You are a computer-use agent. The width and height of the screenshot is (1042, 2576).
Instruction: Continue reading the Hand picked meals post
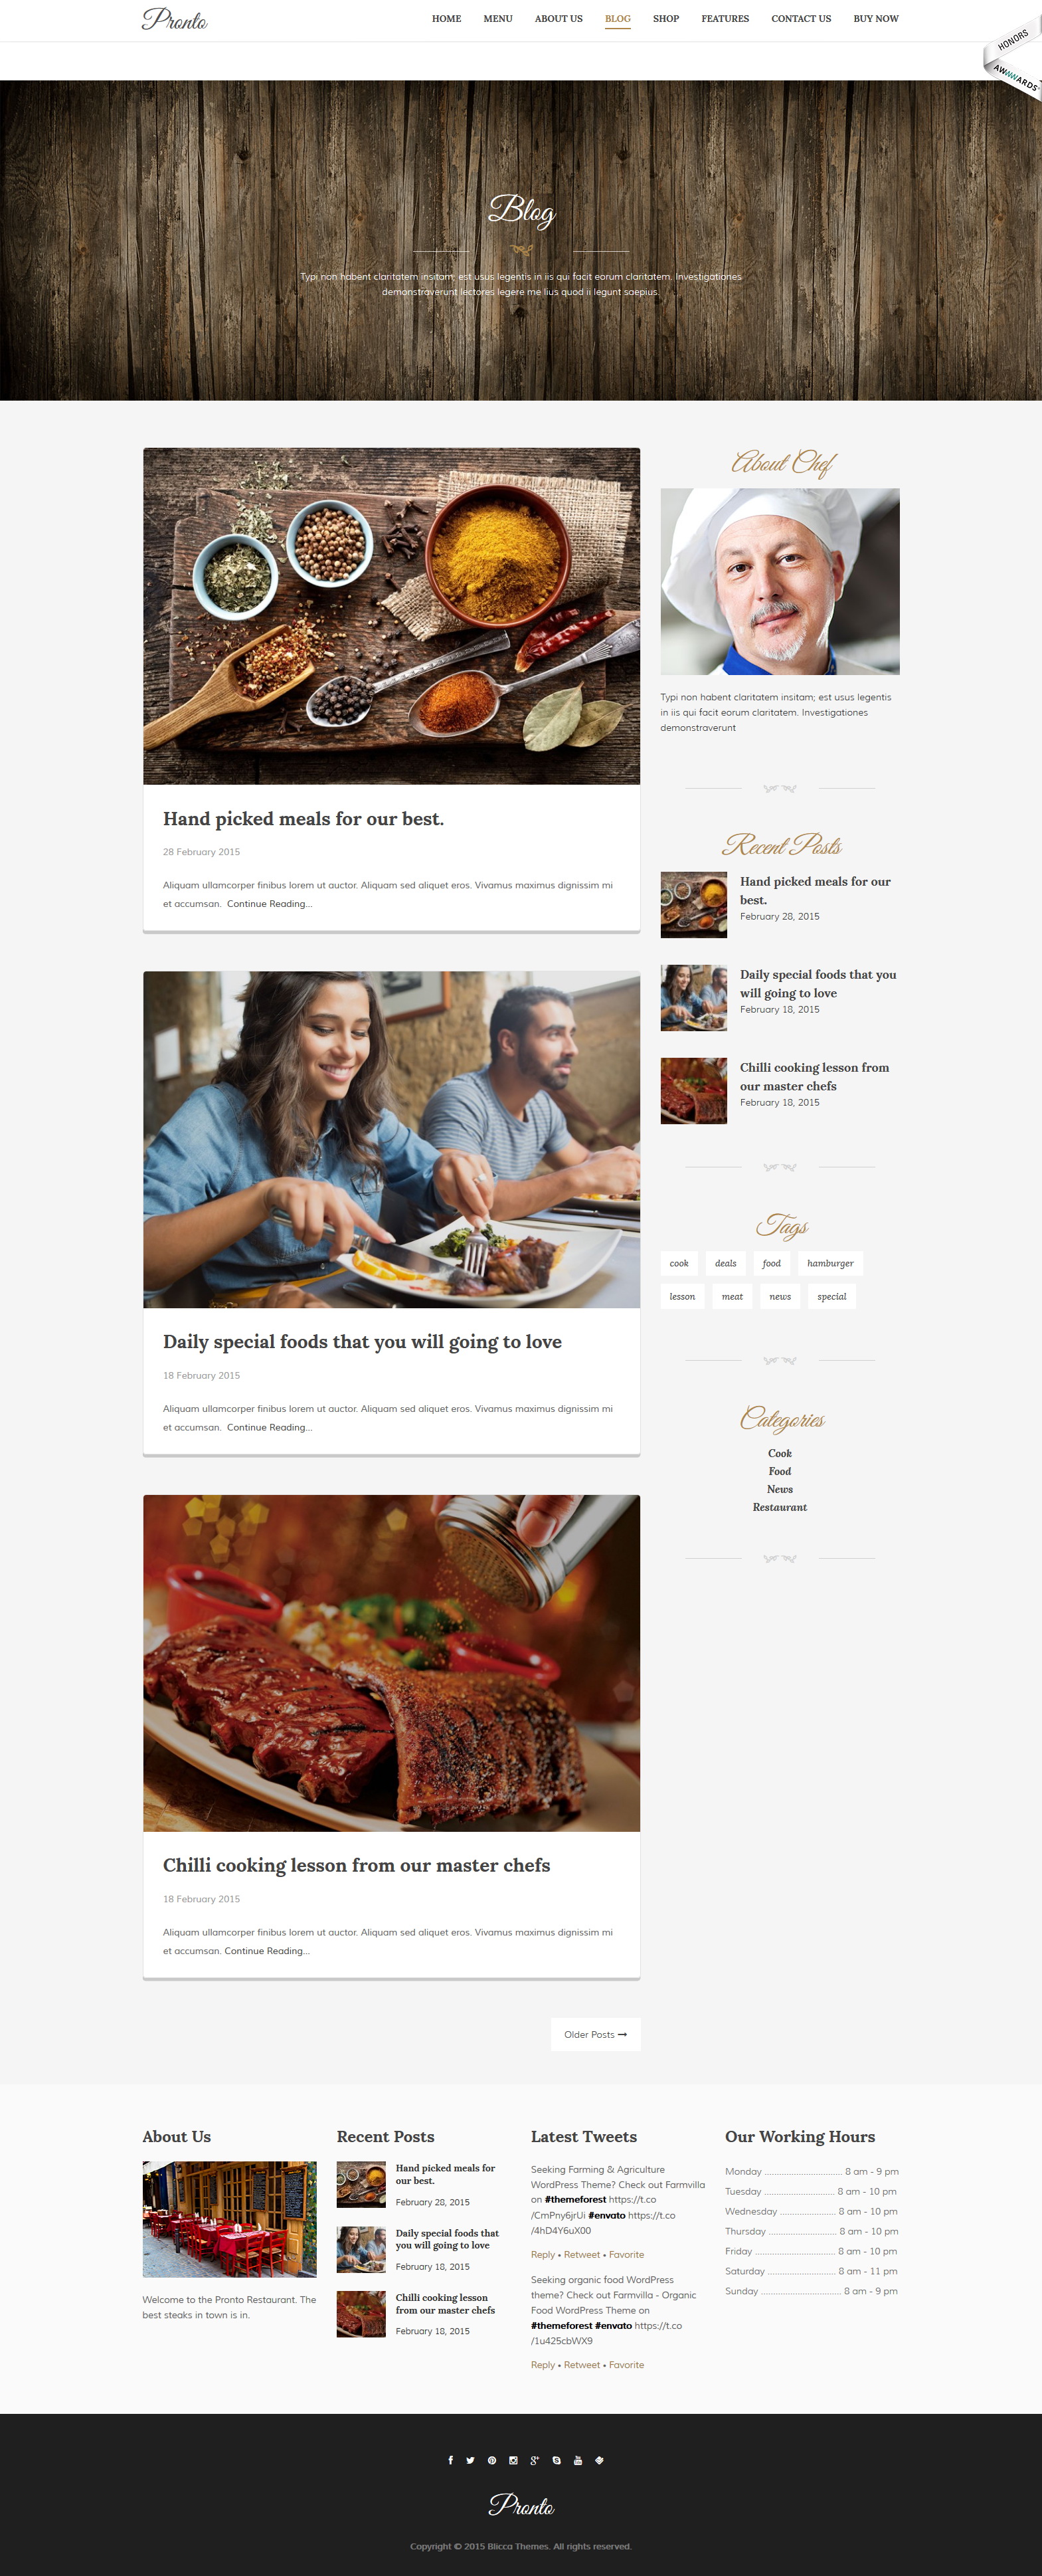click(x=270, y=904)
